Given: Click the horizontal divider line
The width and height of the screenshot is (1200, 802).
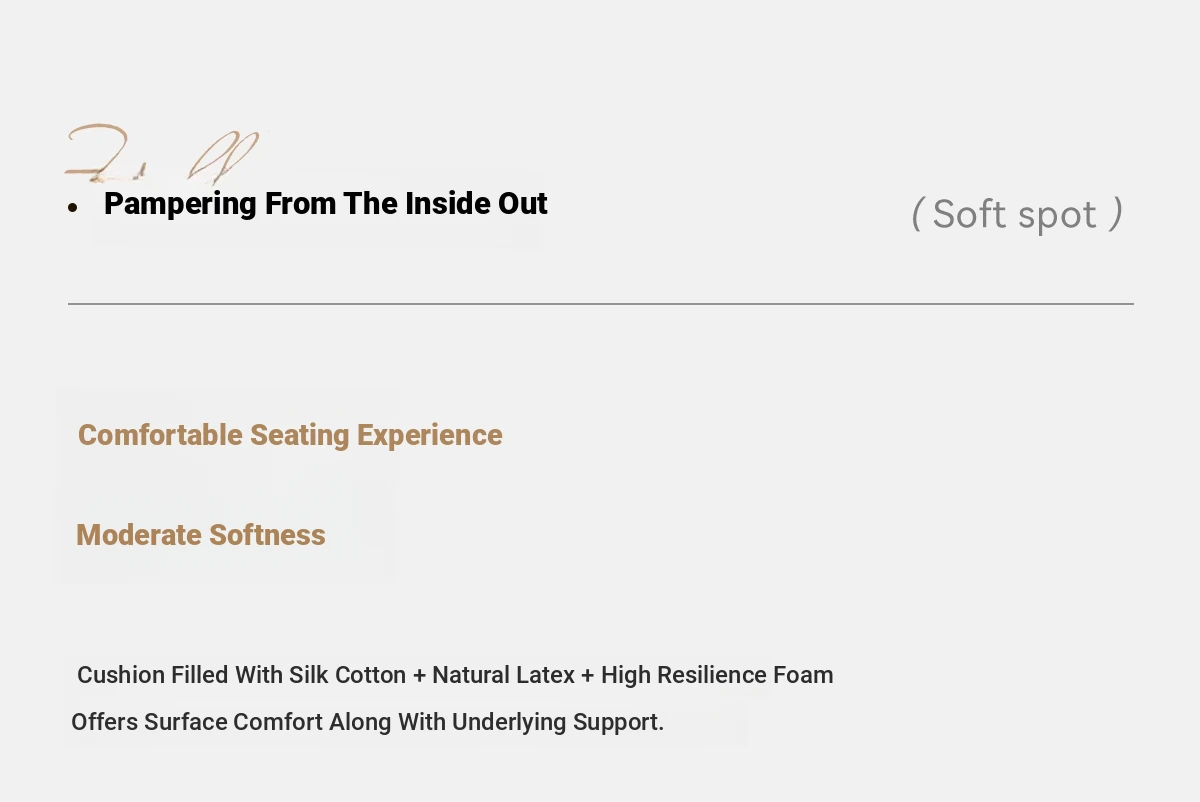Looking at the screenshot, I should tap(601, 303).
